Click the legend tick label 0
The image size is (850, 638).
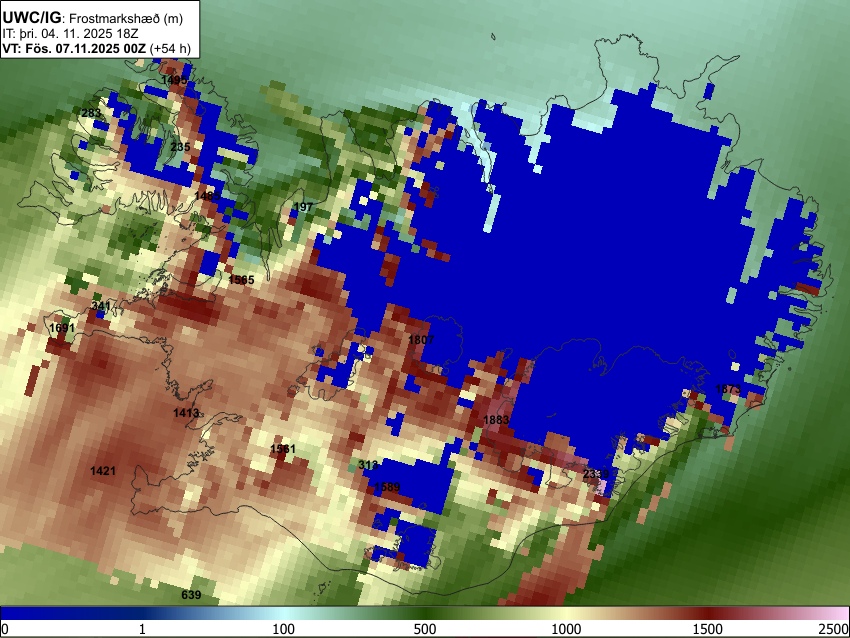point(5,629)
